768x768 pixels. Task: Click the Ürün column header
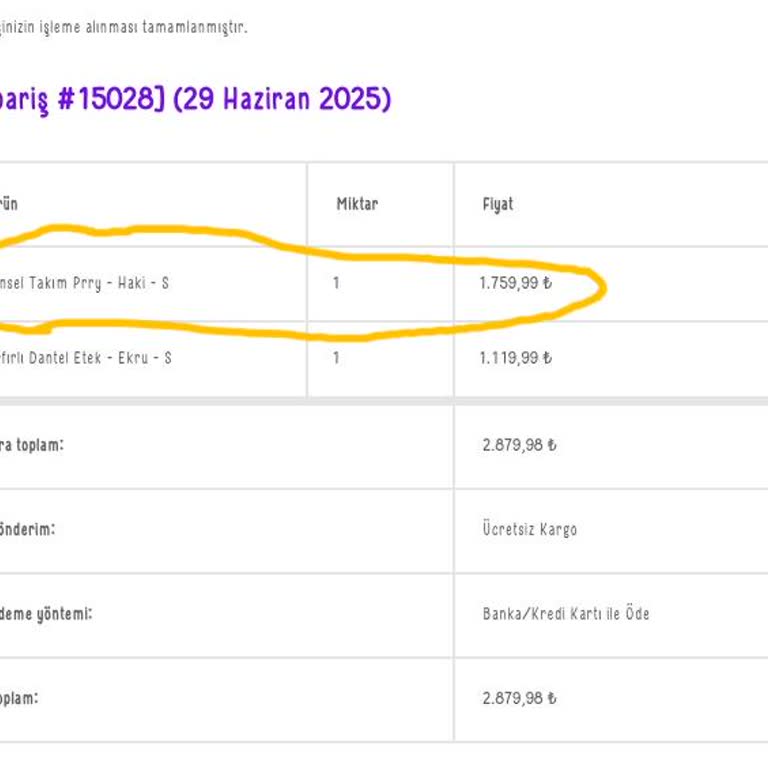pos(8,204)
